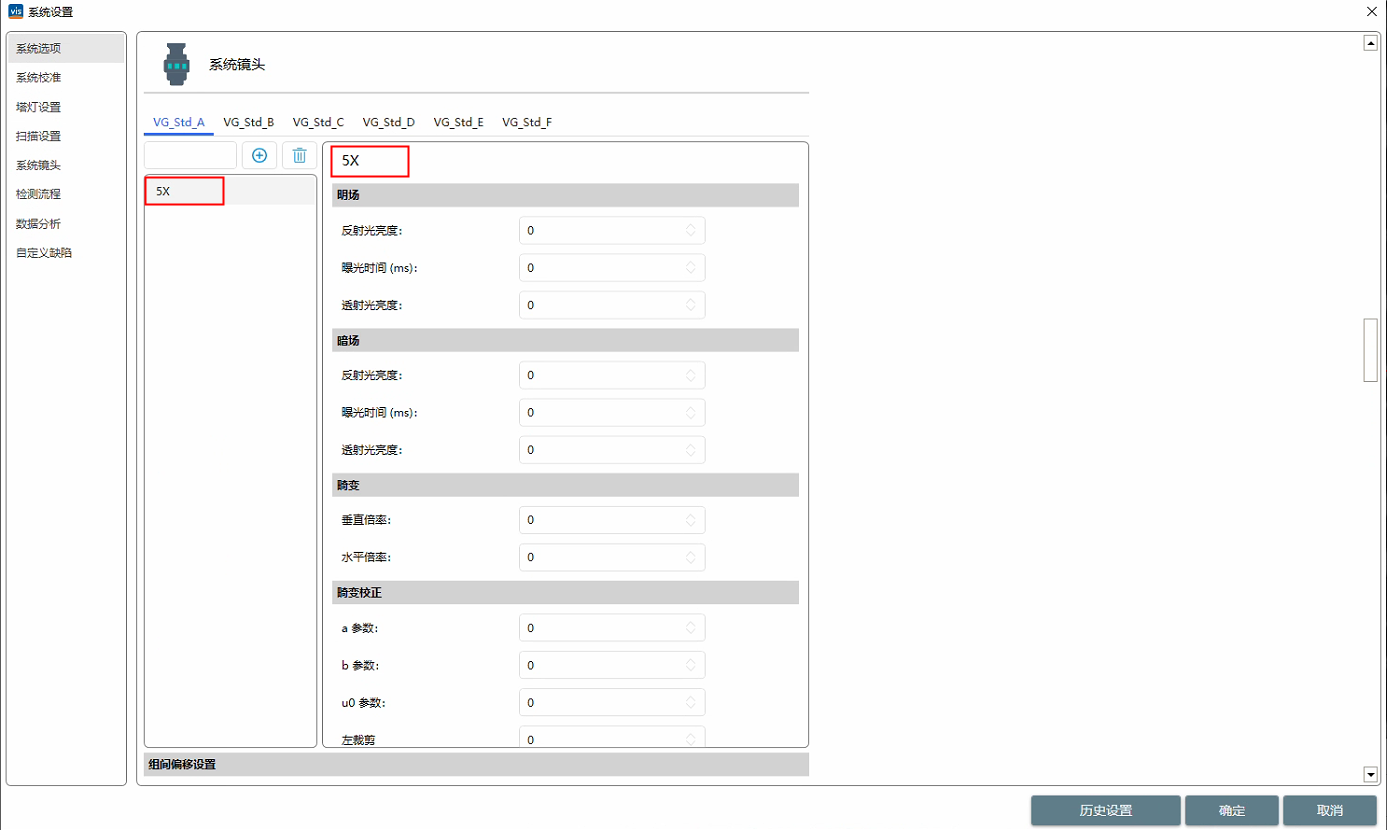1387x830 pixels.
Task: Select 扫描设置 from the sidebar
Action: (x=38, y=136)
